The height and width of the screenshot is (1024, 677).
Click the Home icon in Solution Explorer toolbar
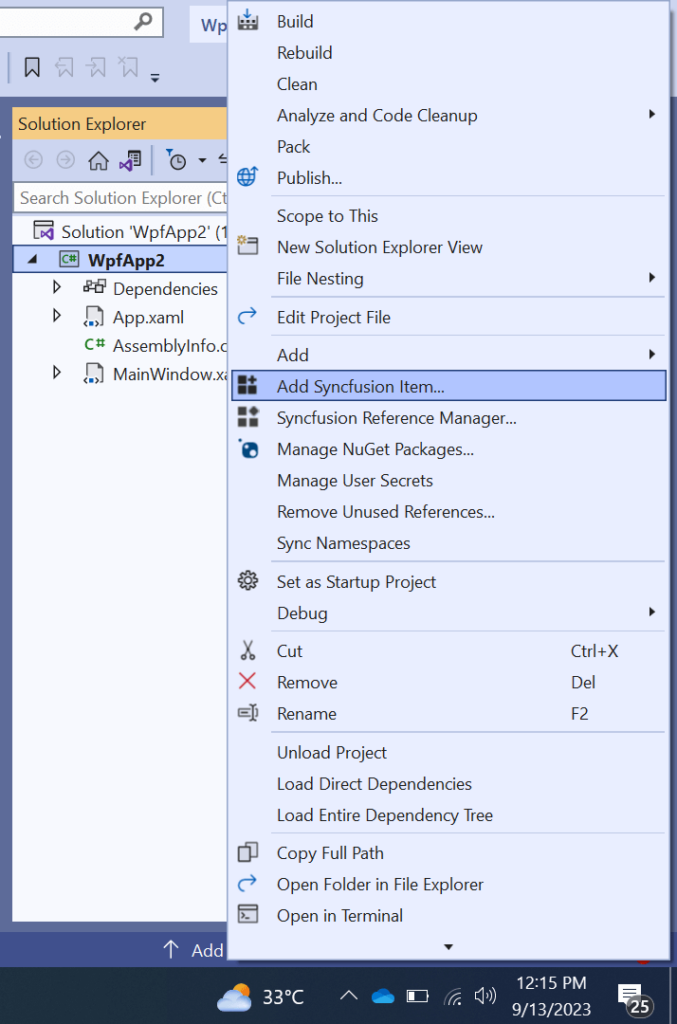[98, 160]
